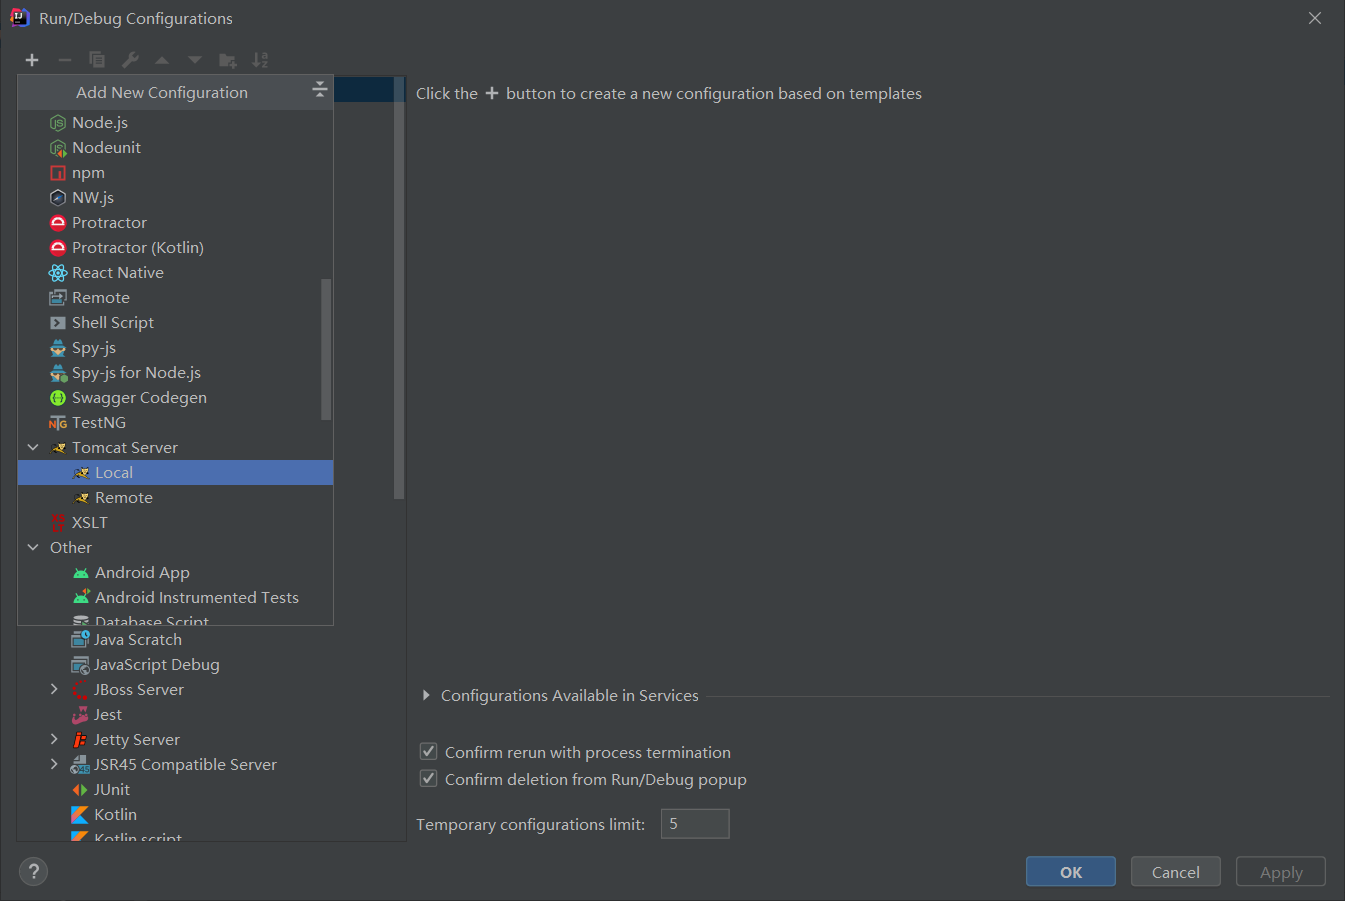
Task: Click the Cancel button
Action: 1176,872
